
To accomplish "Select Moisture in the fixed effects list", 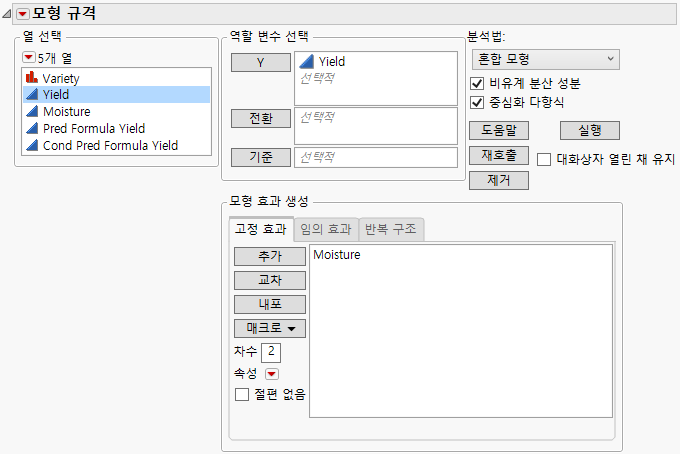I will point(337,255).
